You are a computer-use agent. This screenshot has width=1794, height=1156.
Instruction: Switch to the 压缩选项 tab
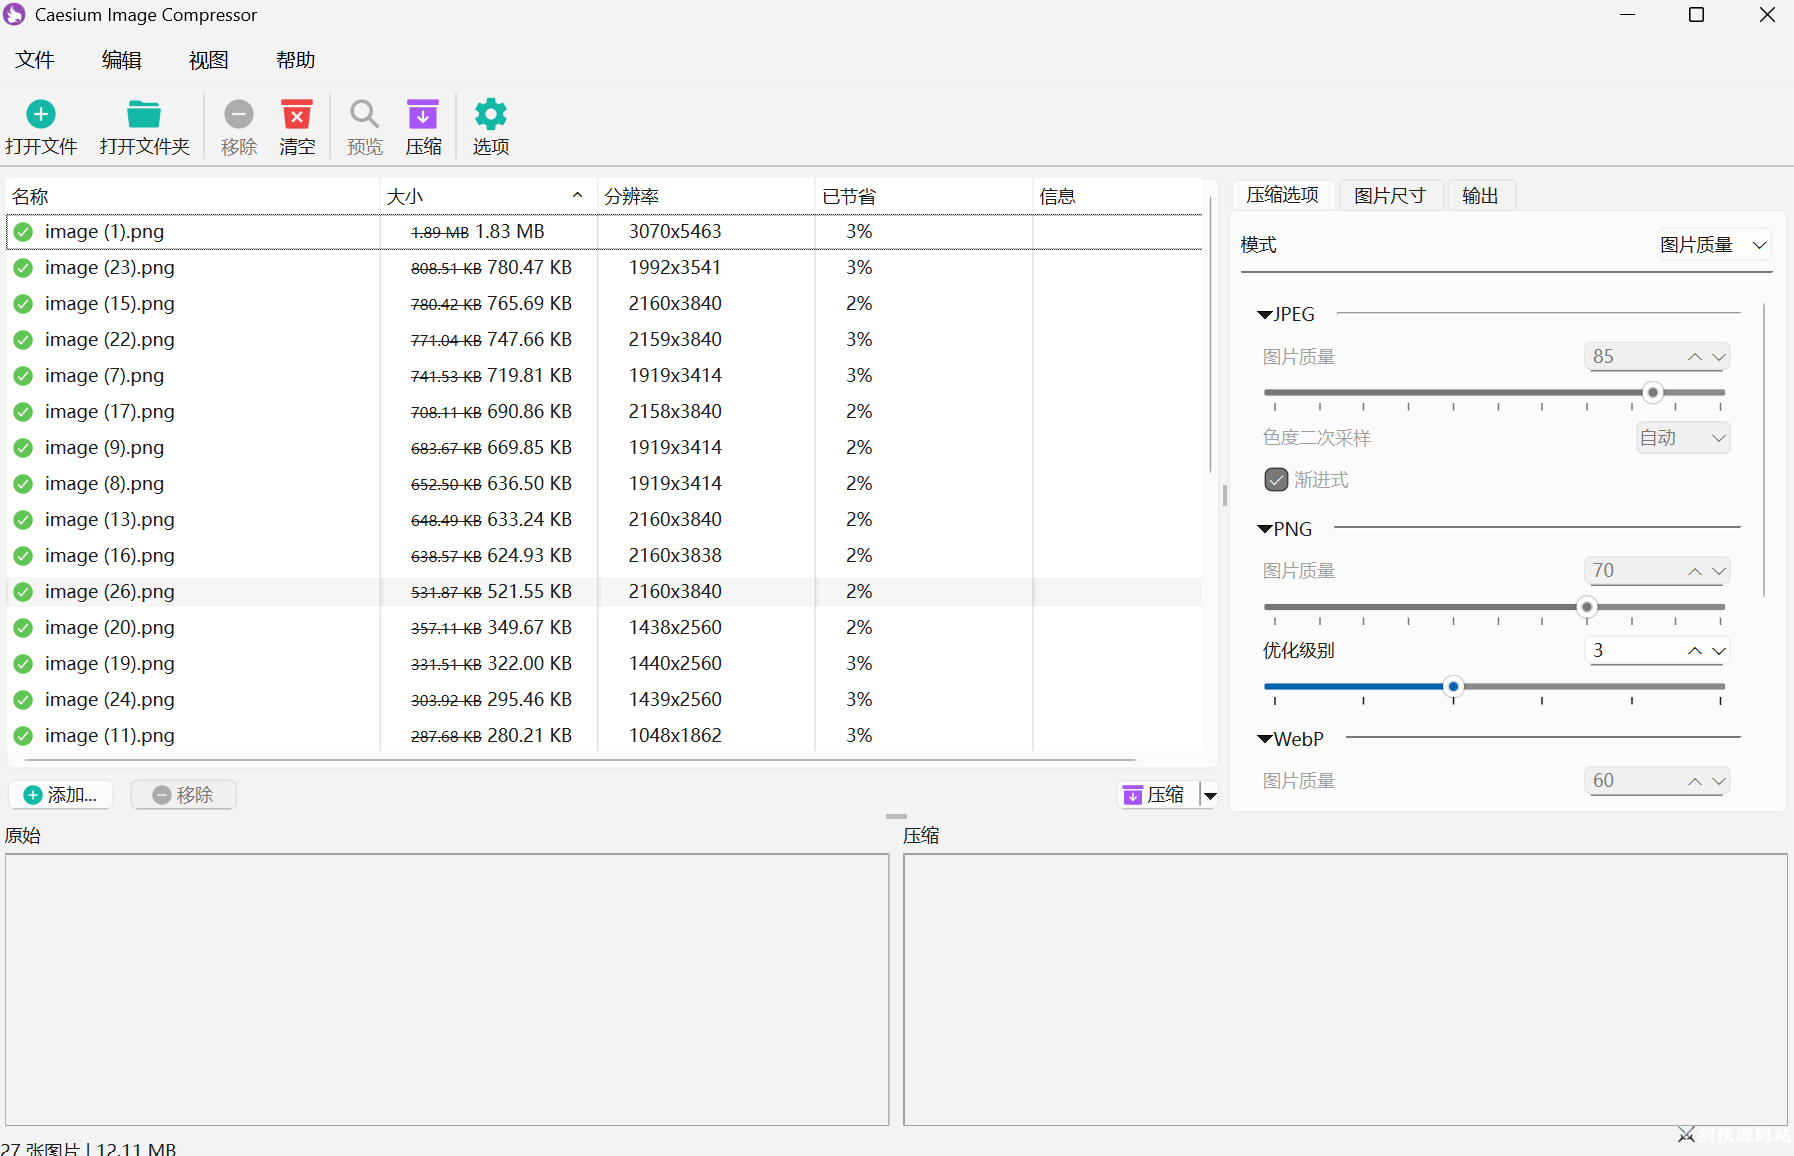pos(1283,195)
